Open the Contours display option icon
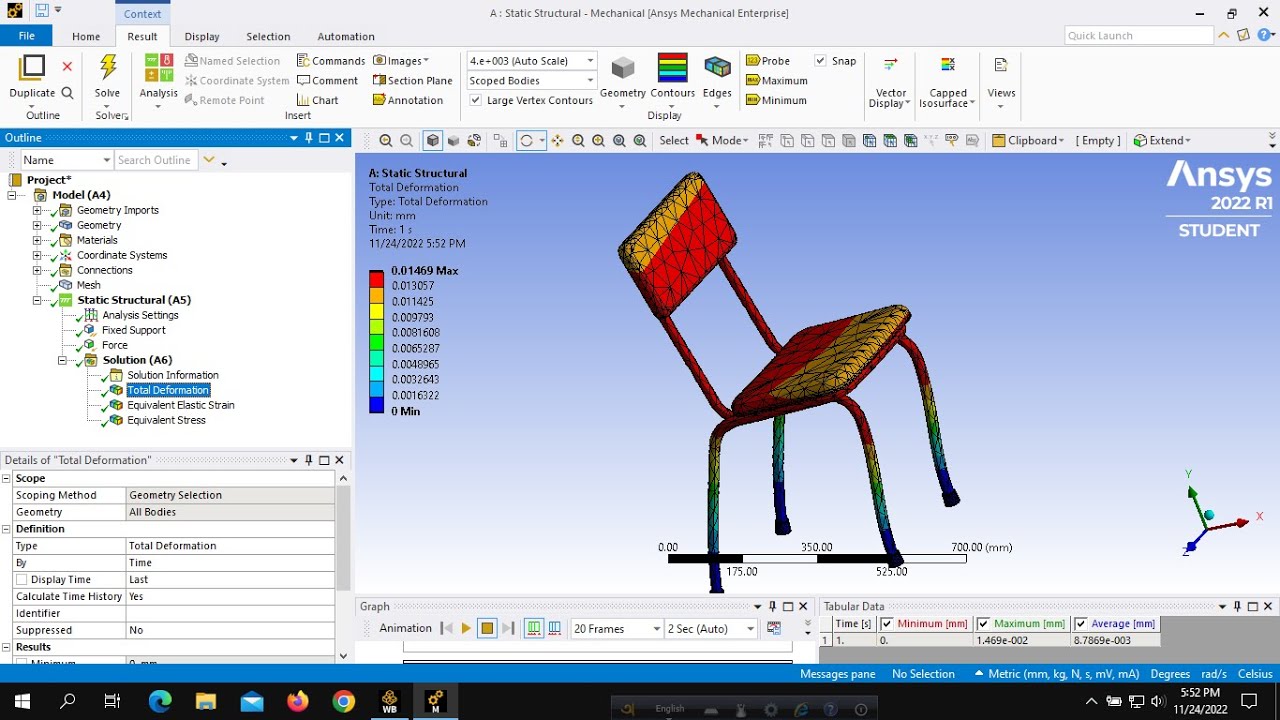1280x720 pixels. click(x=672, y=68)
